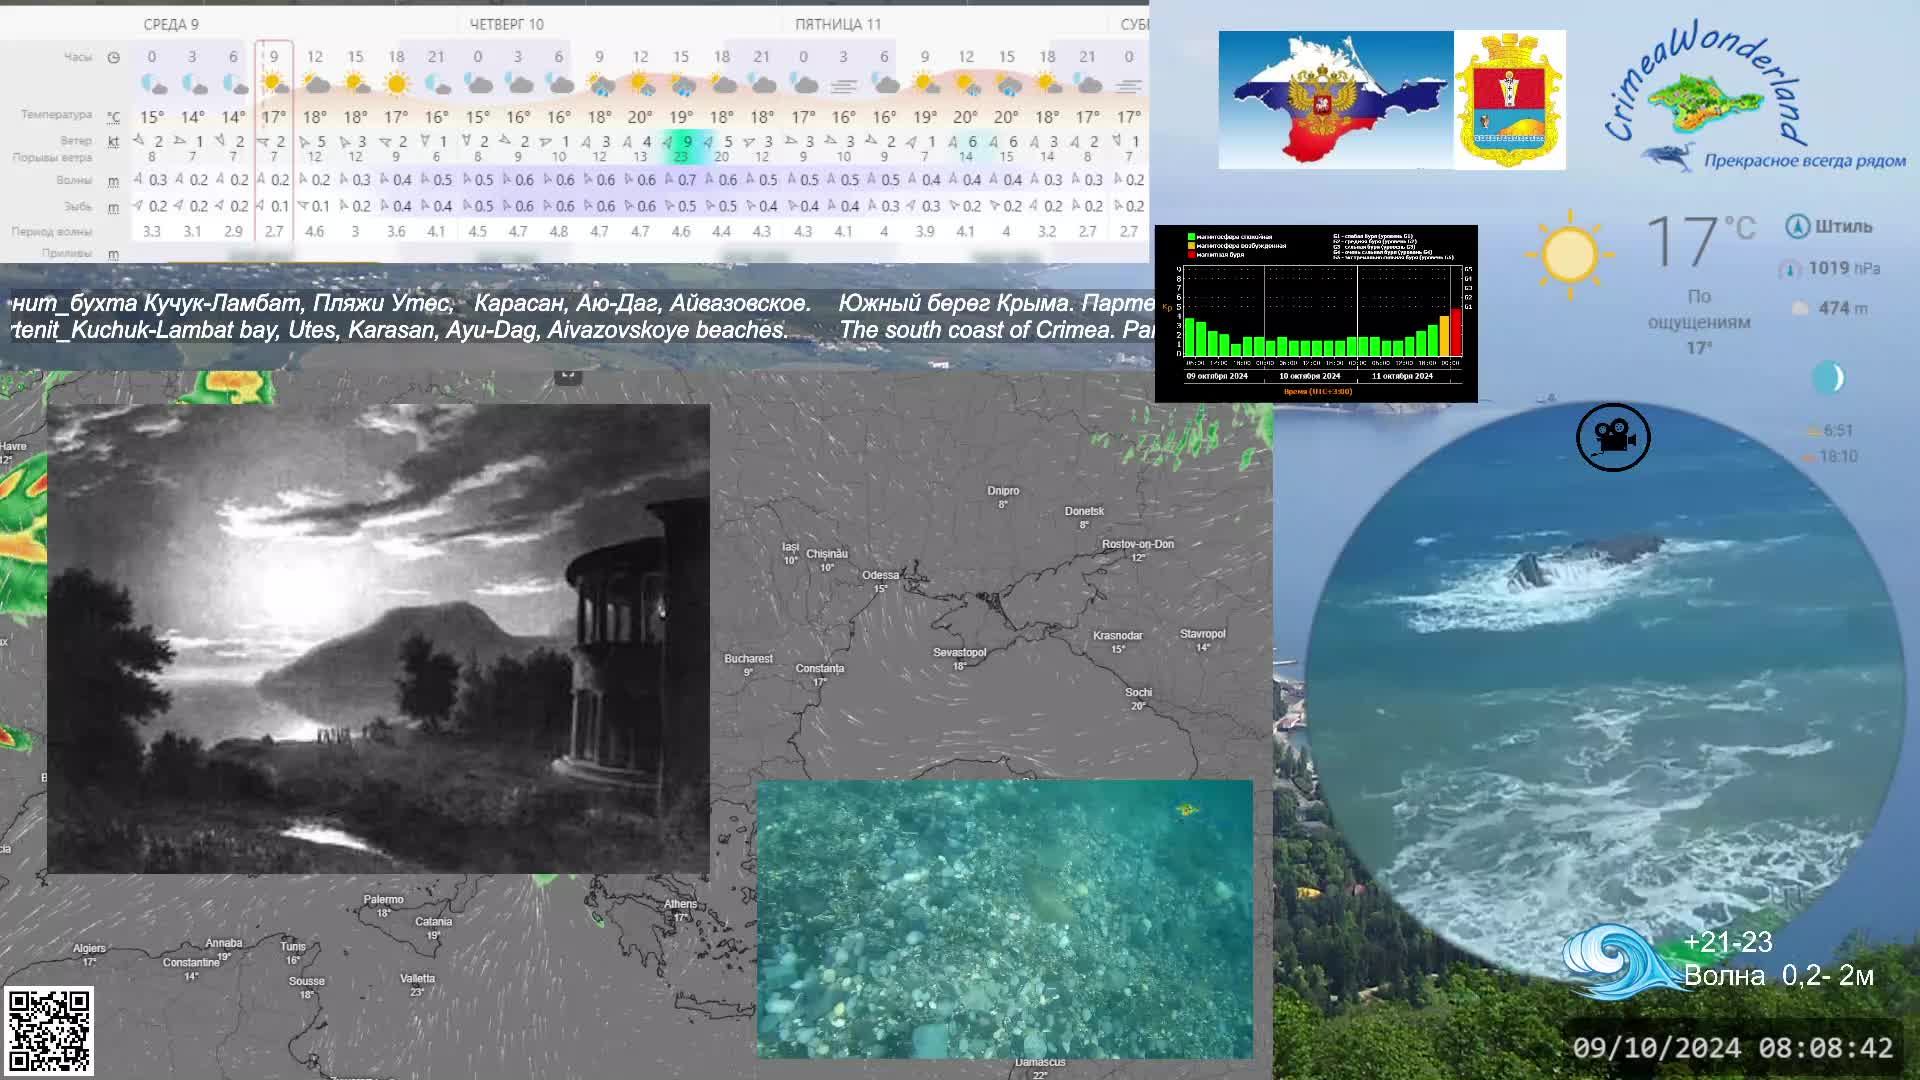Click the +21-23 water temperature text
1920x1080 pixels.
pyautogui.click(x=1728, y=942)
